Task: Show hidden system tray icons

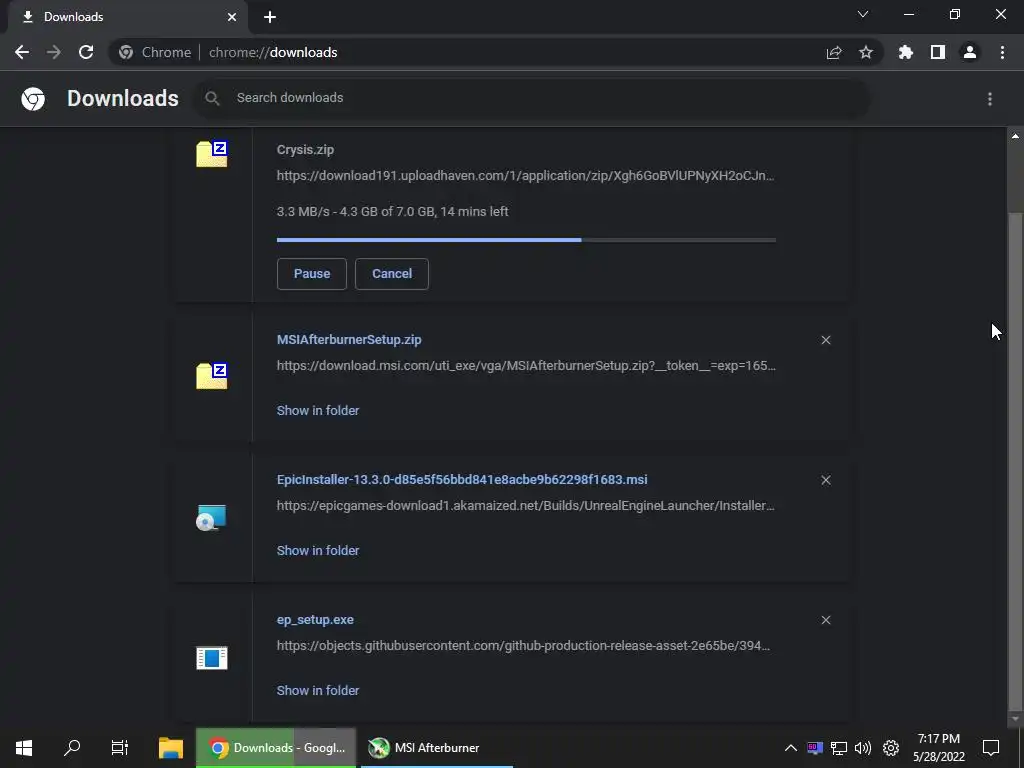Action: 790,748
